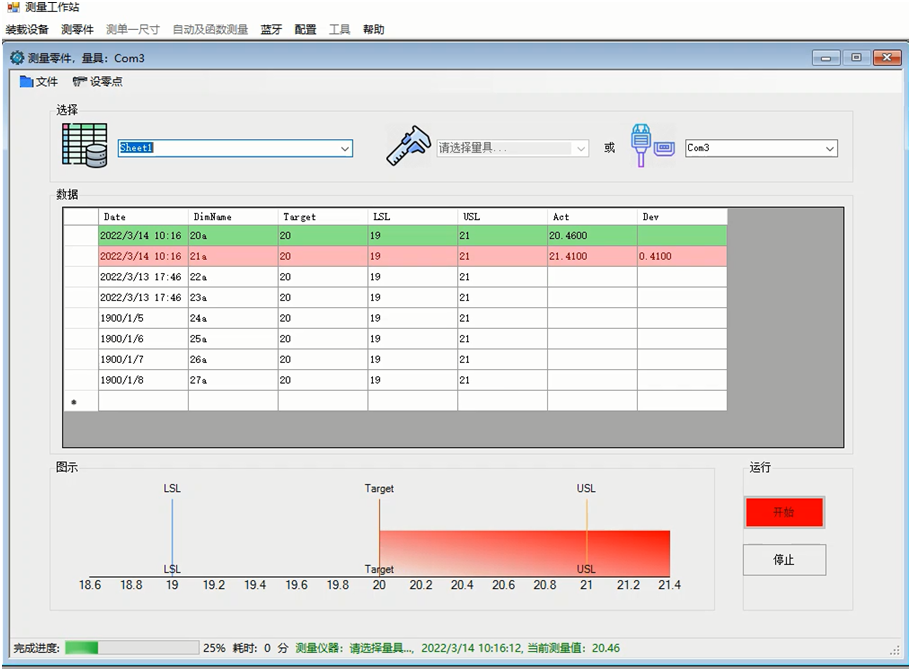Click the 文件 folder icon in toolbar
The image size is (911, 671).
27,82
